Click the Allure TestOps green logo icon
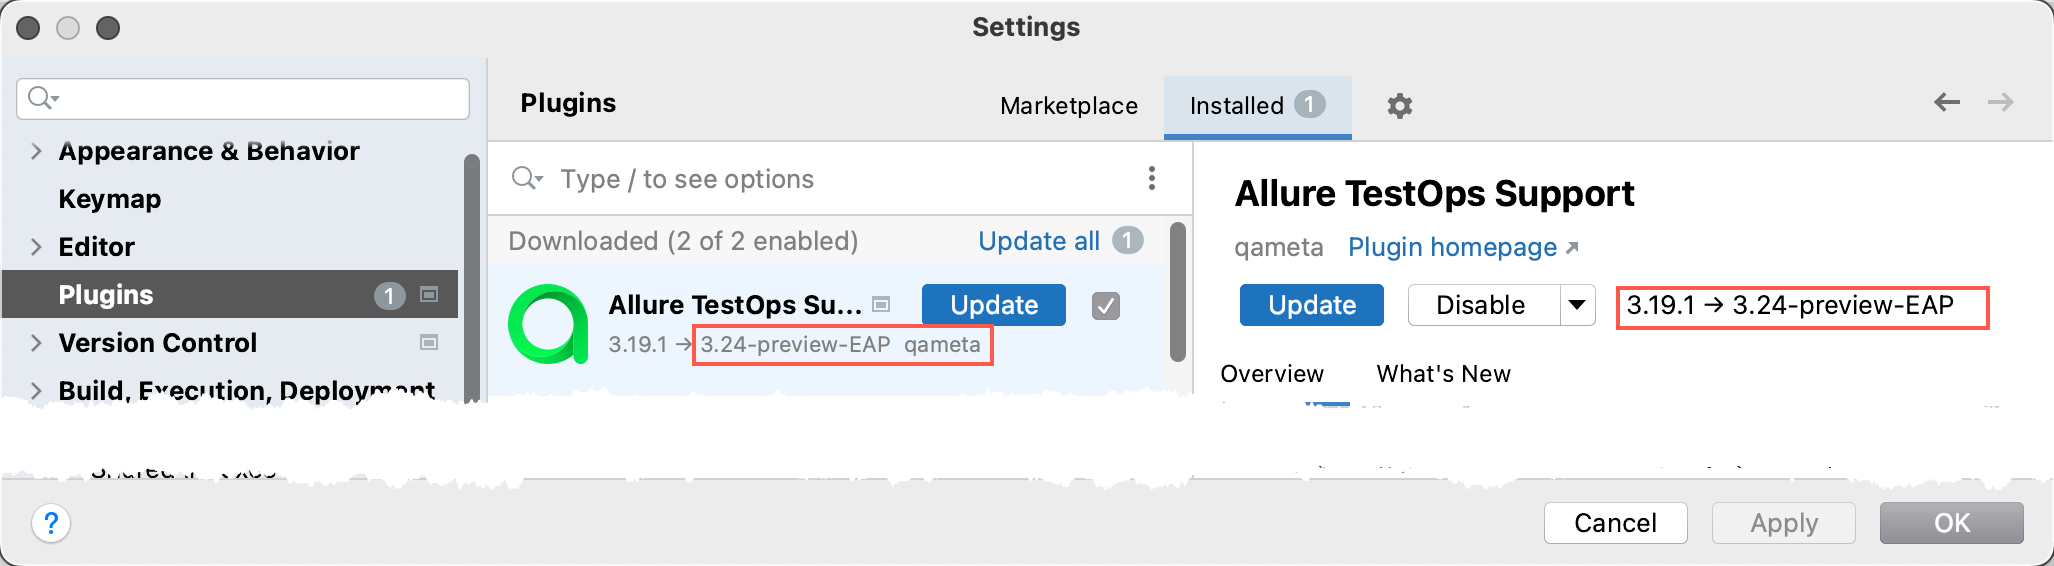Screen dimensions: 2054x566 click(548, 324)
